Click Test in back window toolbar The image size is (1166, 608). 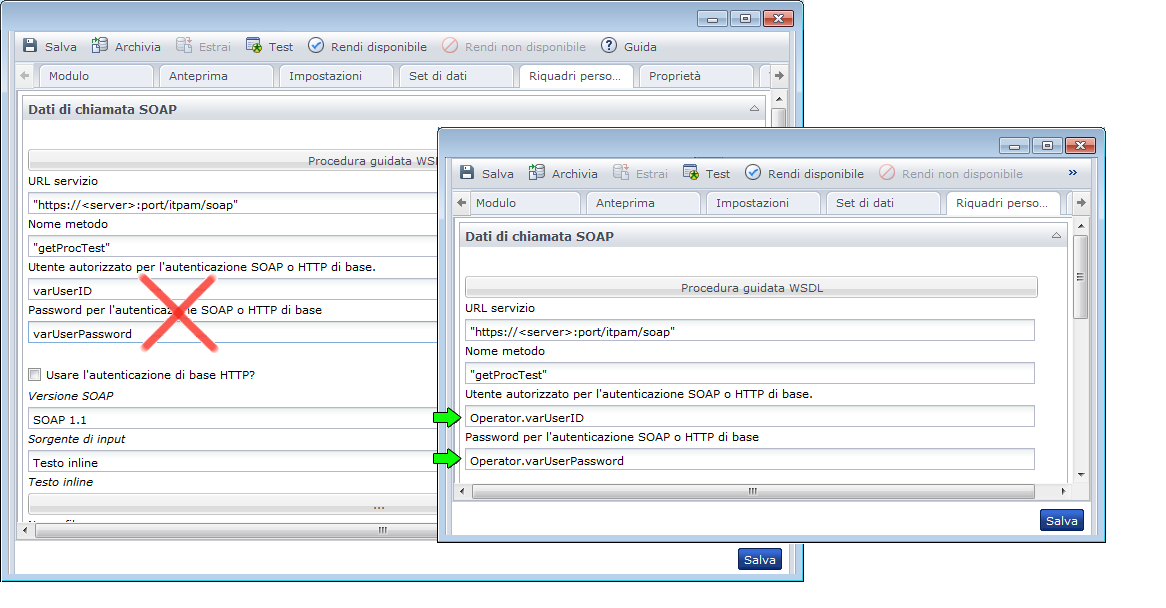point(269,46)
